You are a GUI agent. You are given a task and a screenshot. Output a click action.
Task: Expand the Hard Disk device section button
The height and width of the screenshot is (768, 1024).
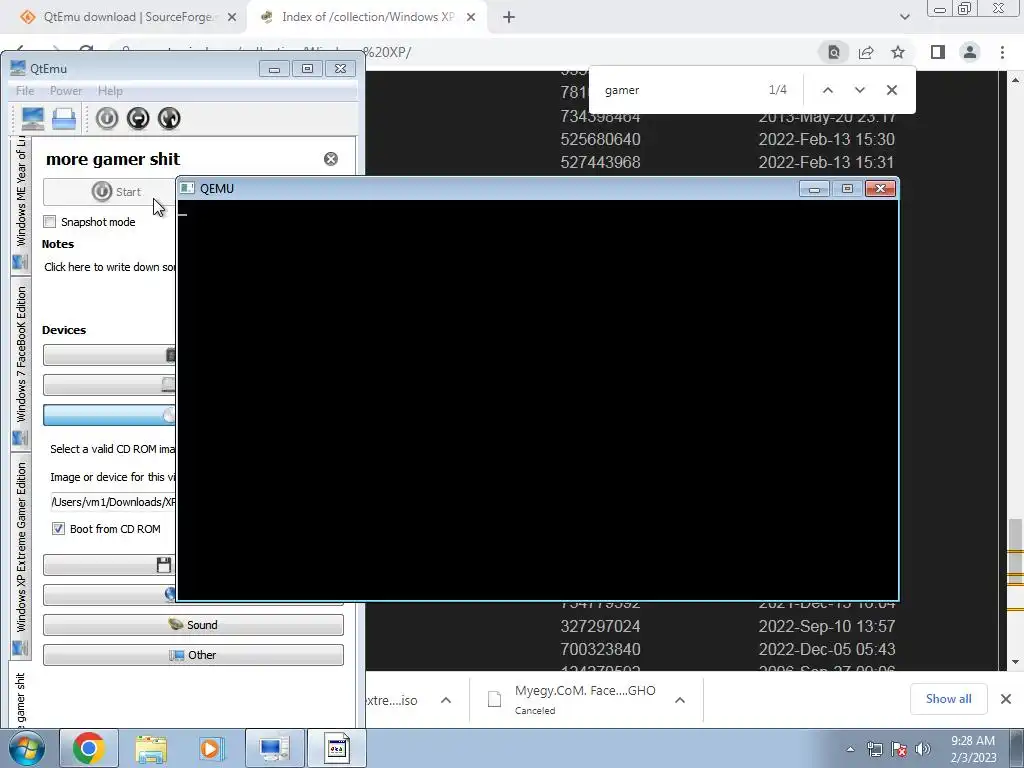(110, 385)
